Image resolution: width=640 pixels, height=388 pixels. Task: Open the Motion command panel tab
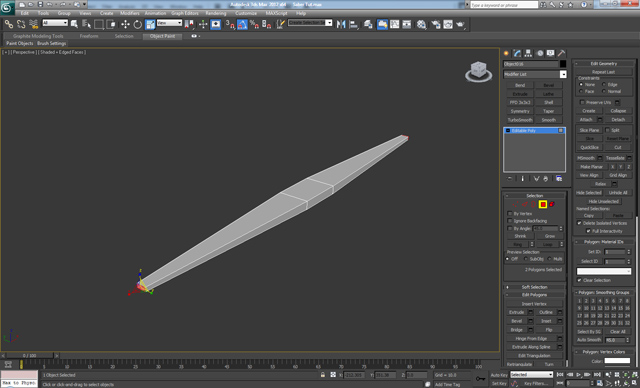pyautogui.click(x=540, y=53)
